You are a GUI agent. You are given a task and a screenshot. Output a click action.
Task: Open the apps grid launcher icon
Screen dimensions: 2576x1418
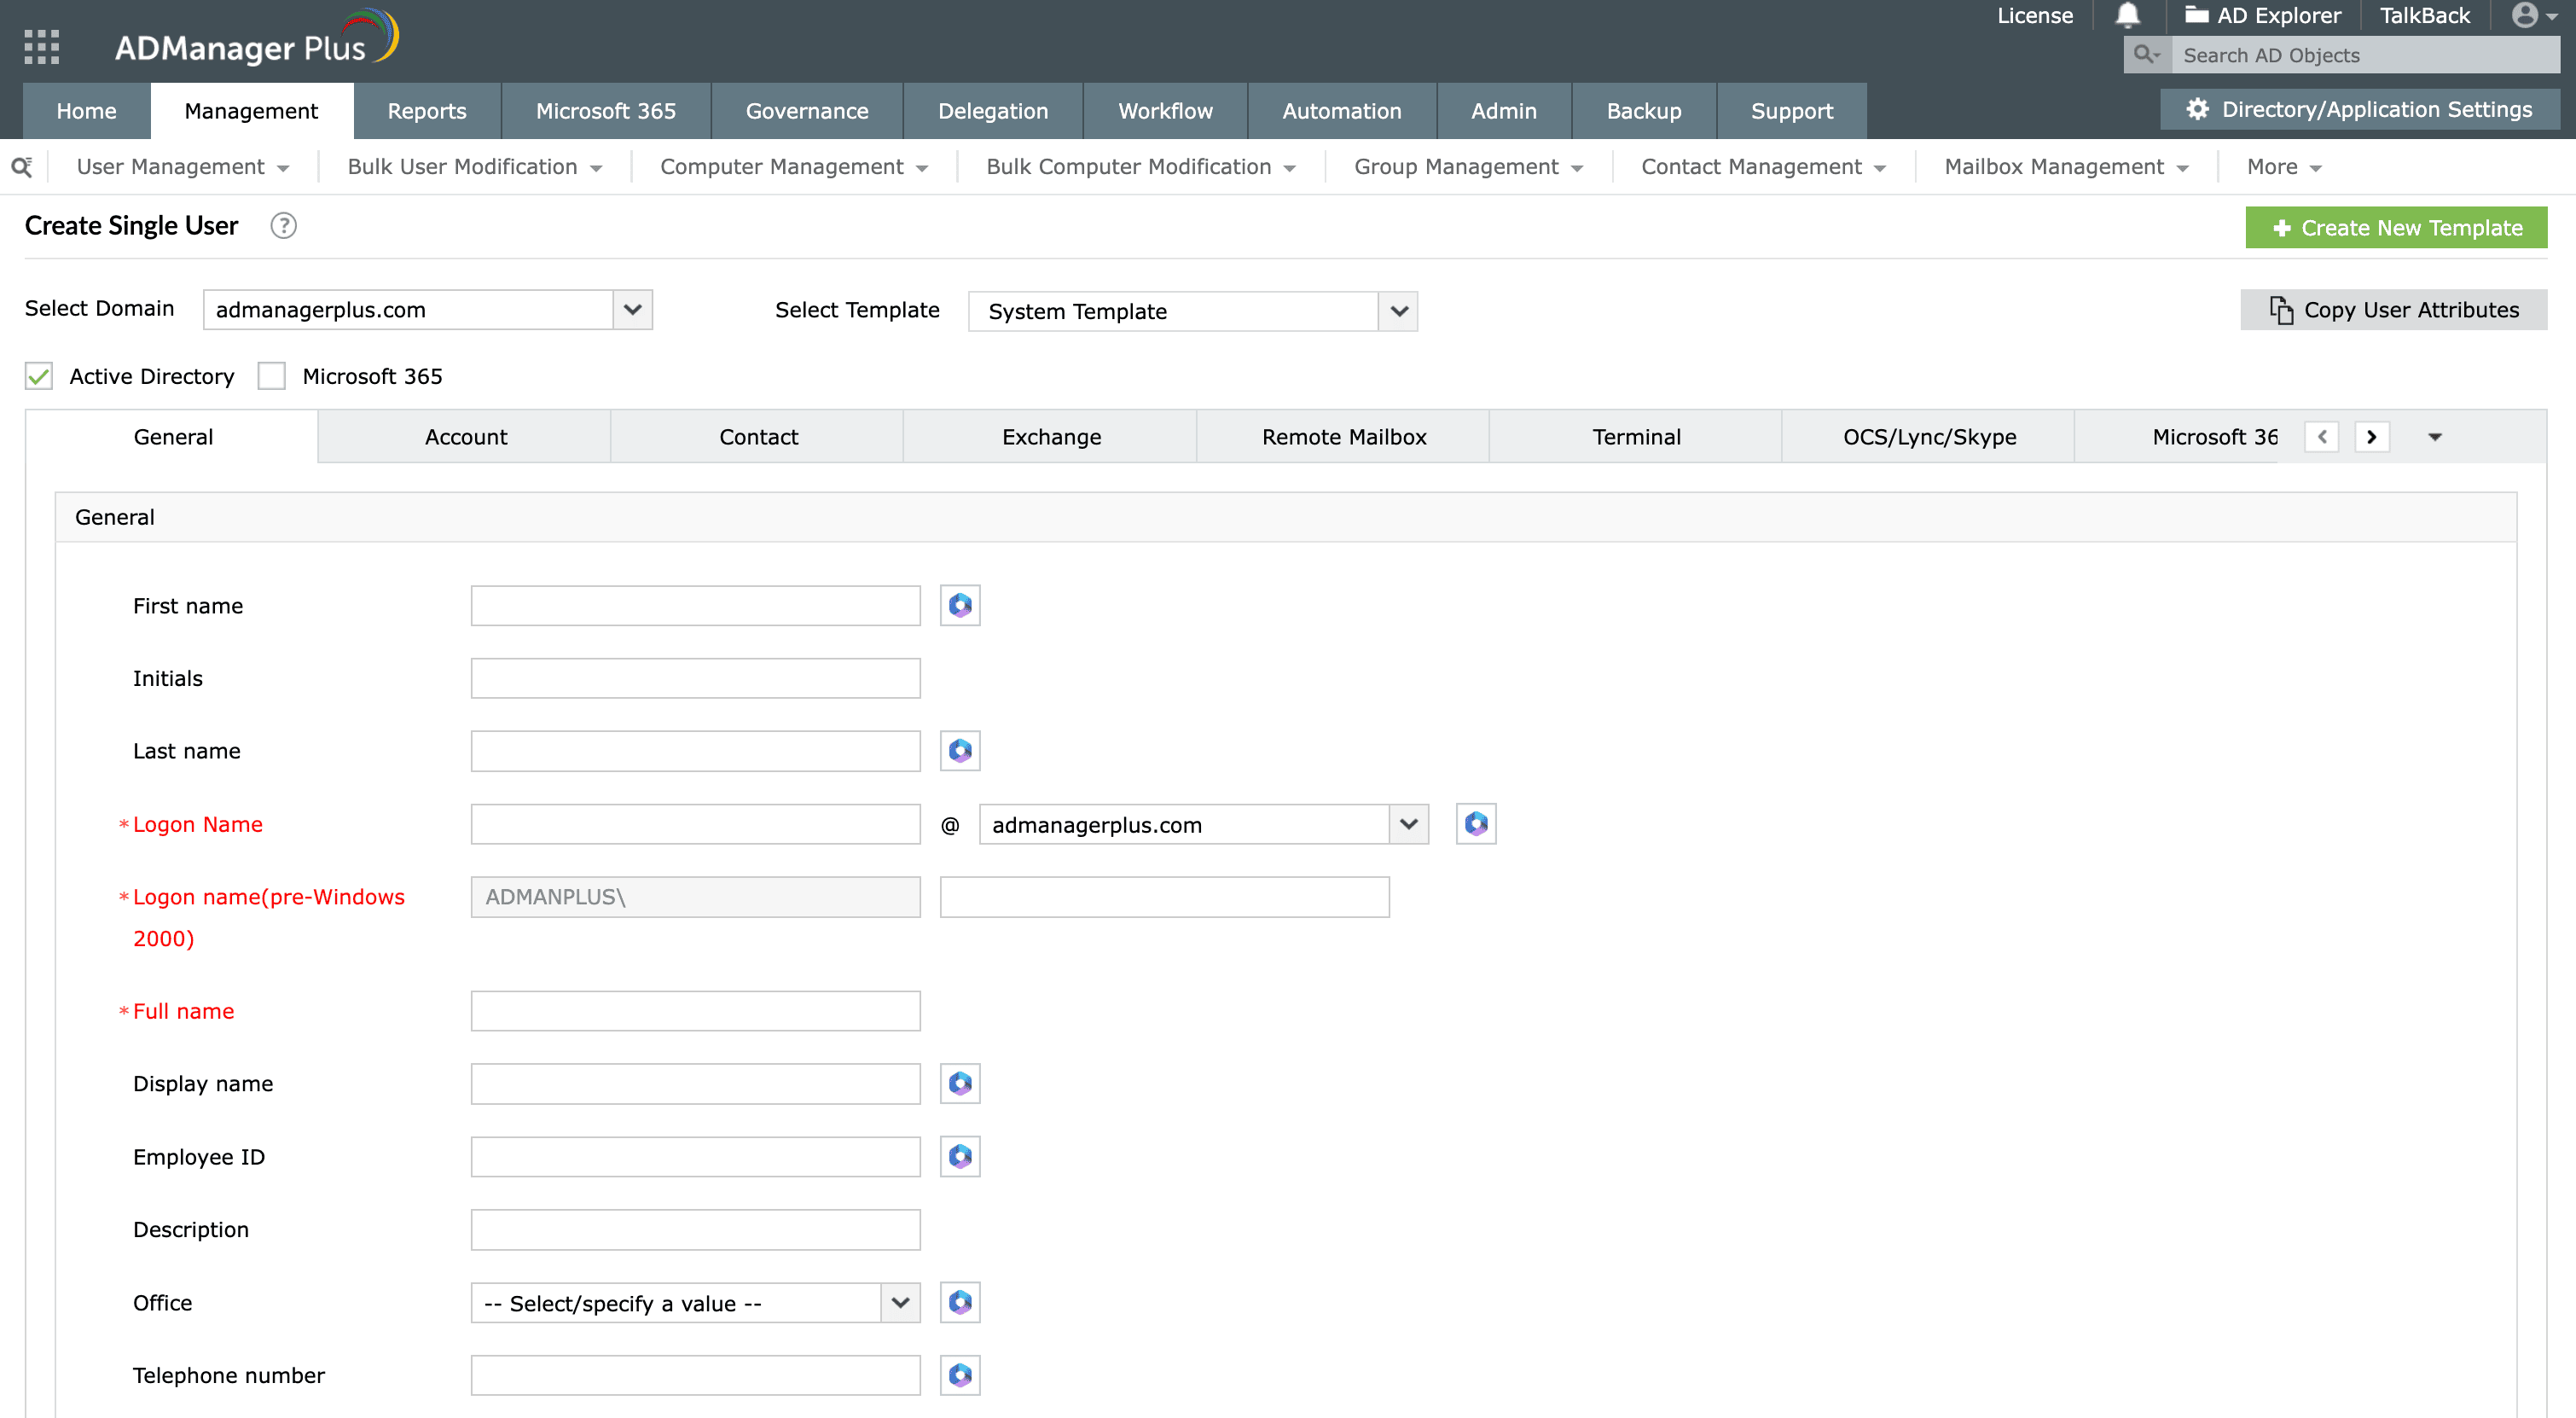41,47
